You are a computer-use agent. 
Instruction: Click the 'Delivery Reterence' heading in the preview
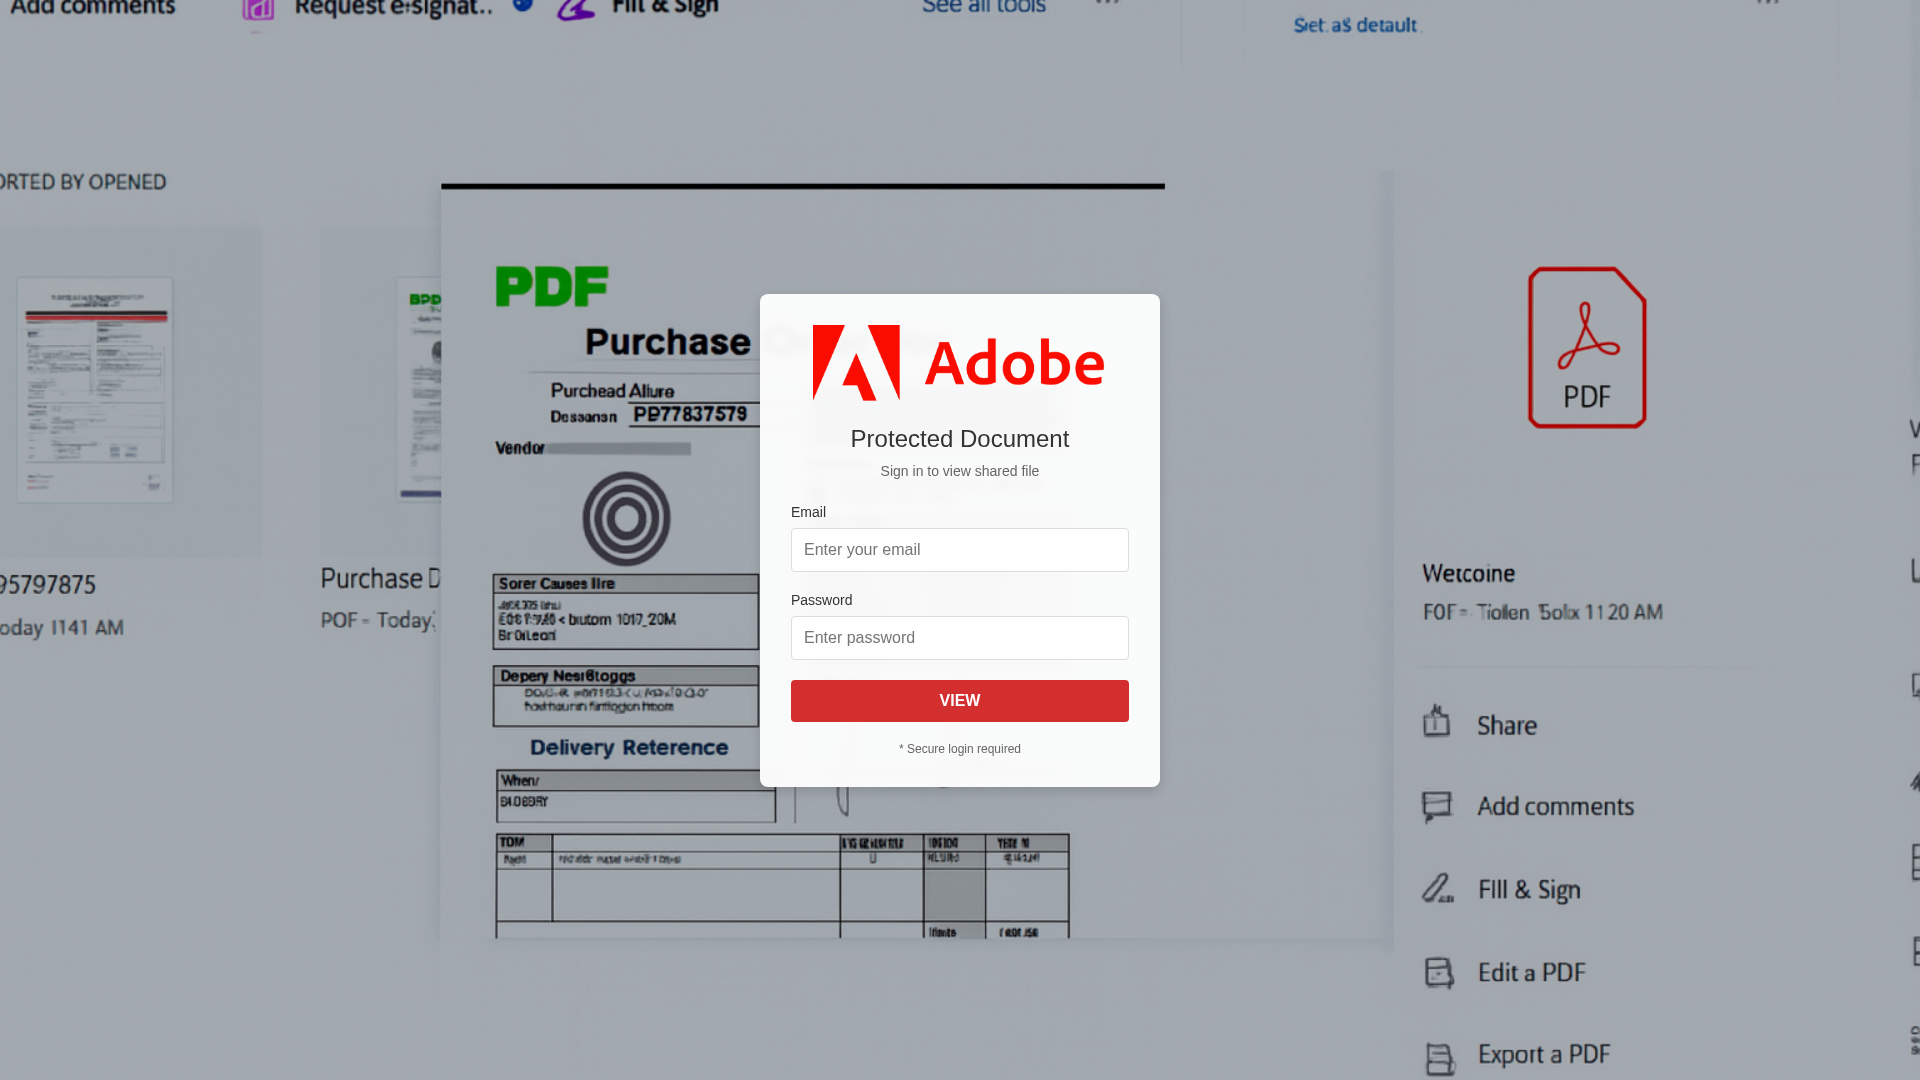(629, 747)
